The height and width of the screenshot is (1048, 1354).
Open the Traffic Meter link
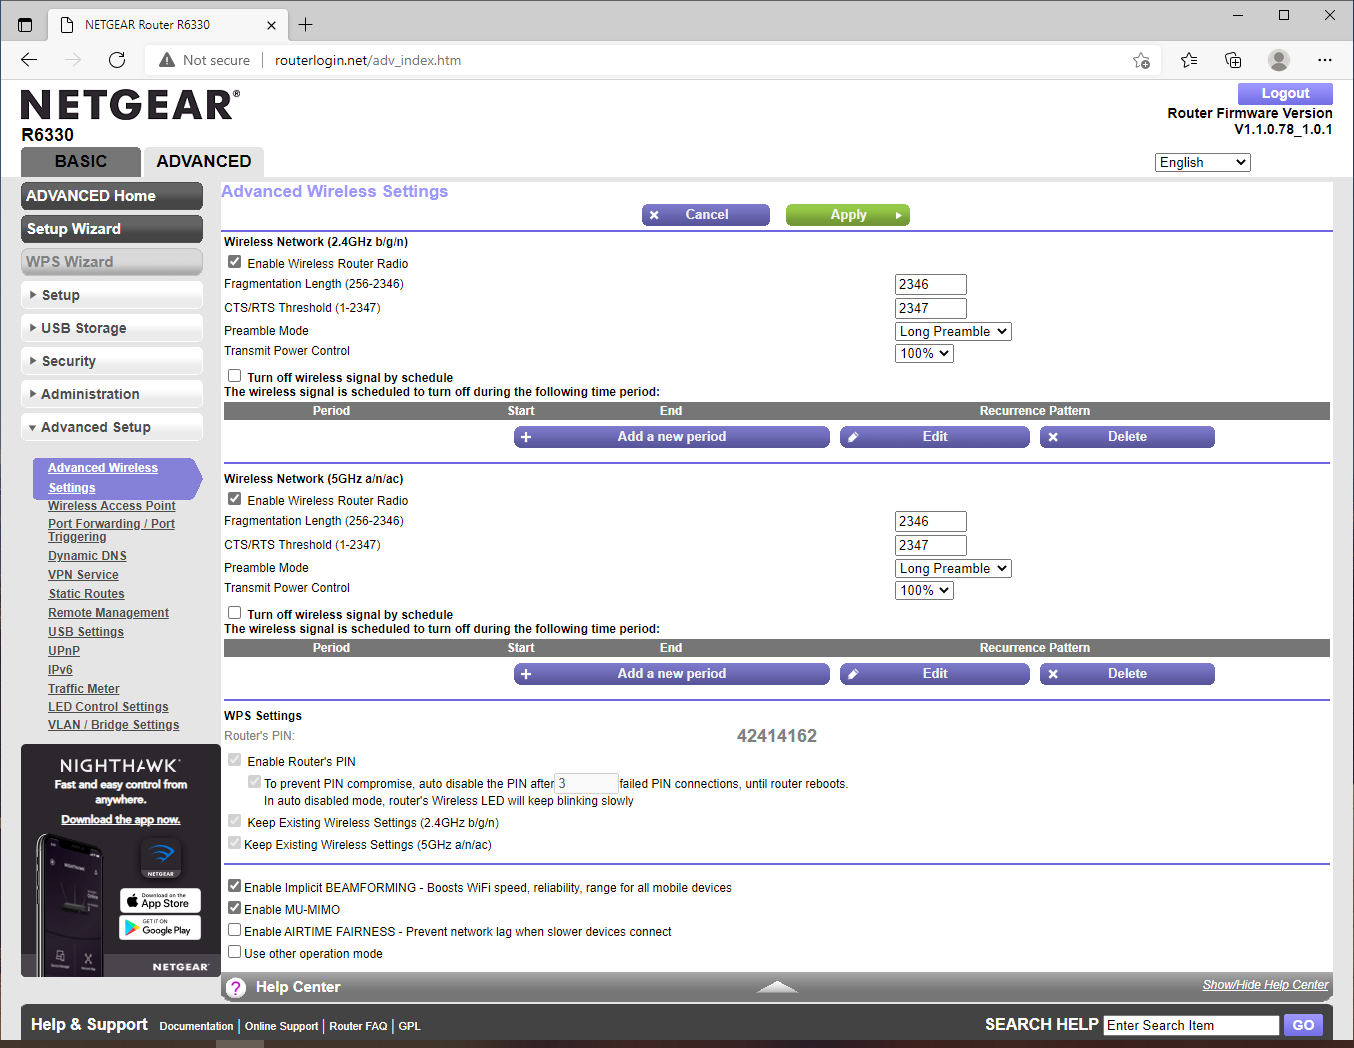[84, 689]
